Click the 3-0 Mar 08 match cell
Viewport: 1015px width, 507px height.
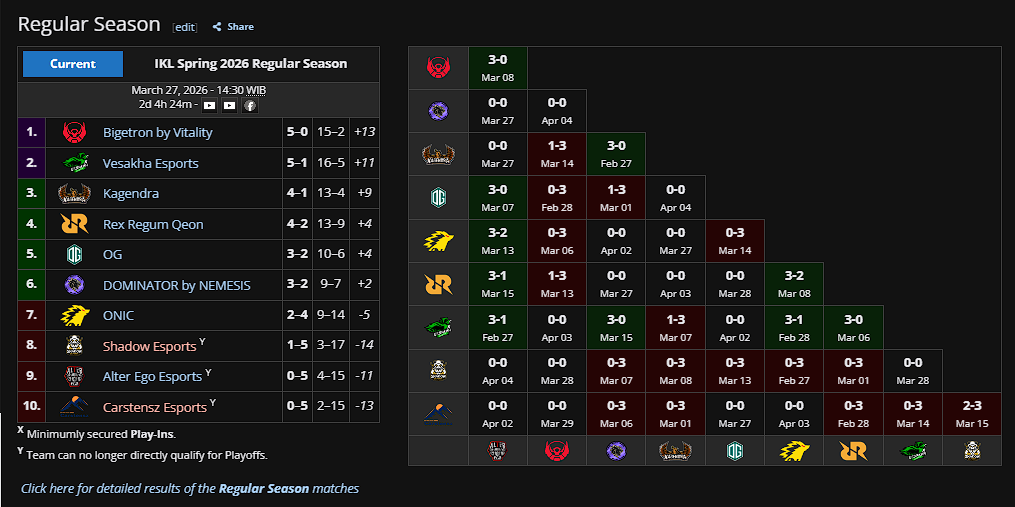498,68
